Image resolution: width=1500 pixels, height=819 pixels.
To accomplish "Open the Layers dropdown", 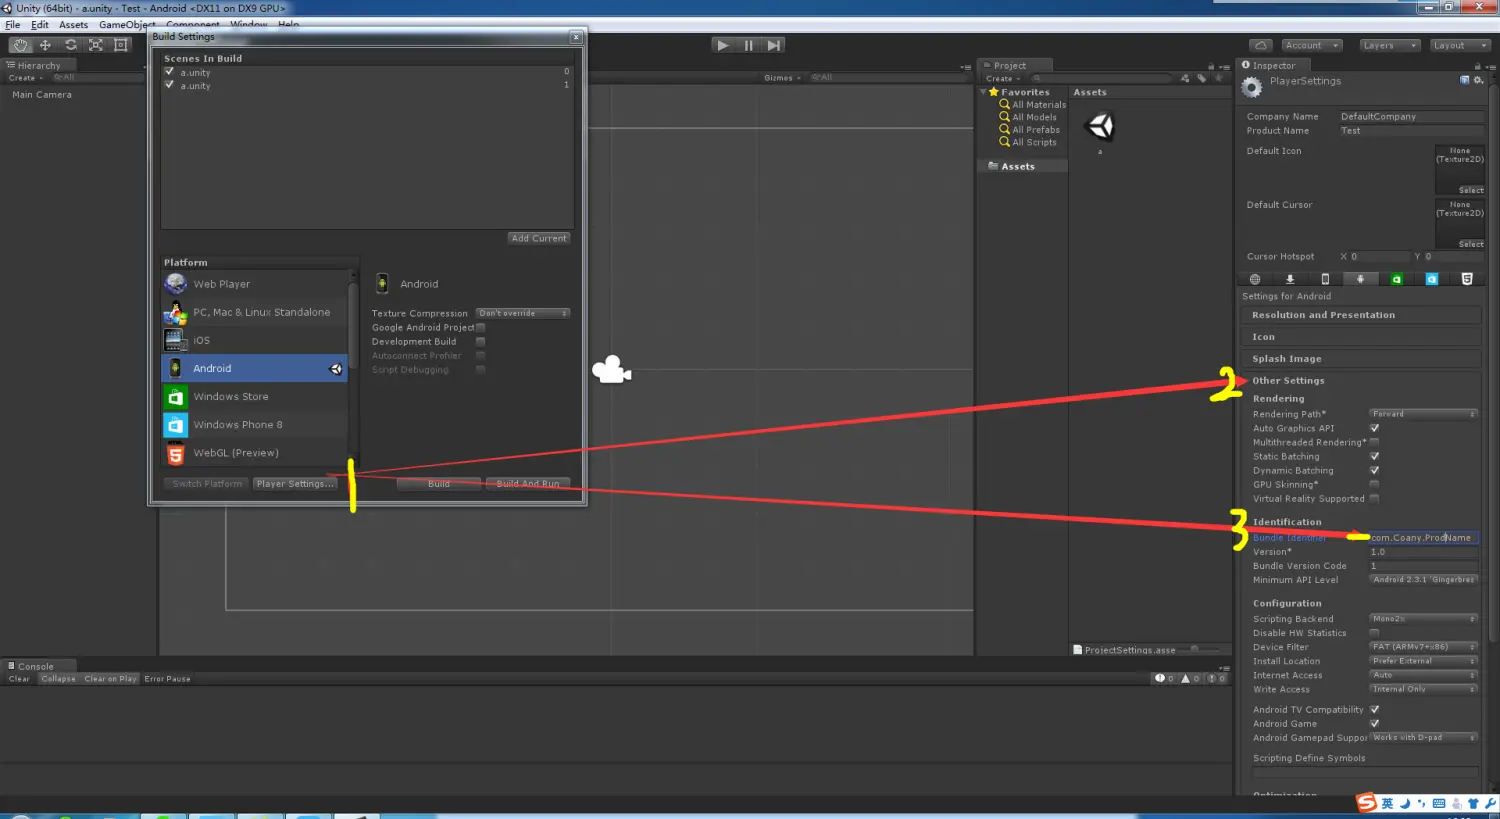I will (1390, 45).
